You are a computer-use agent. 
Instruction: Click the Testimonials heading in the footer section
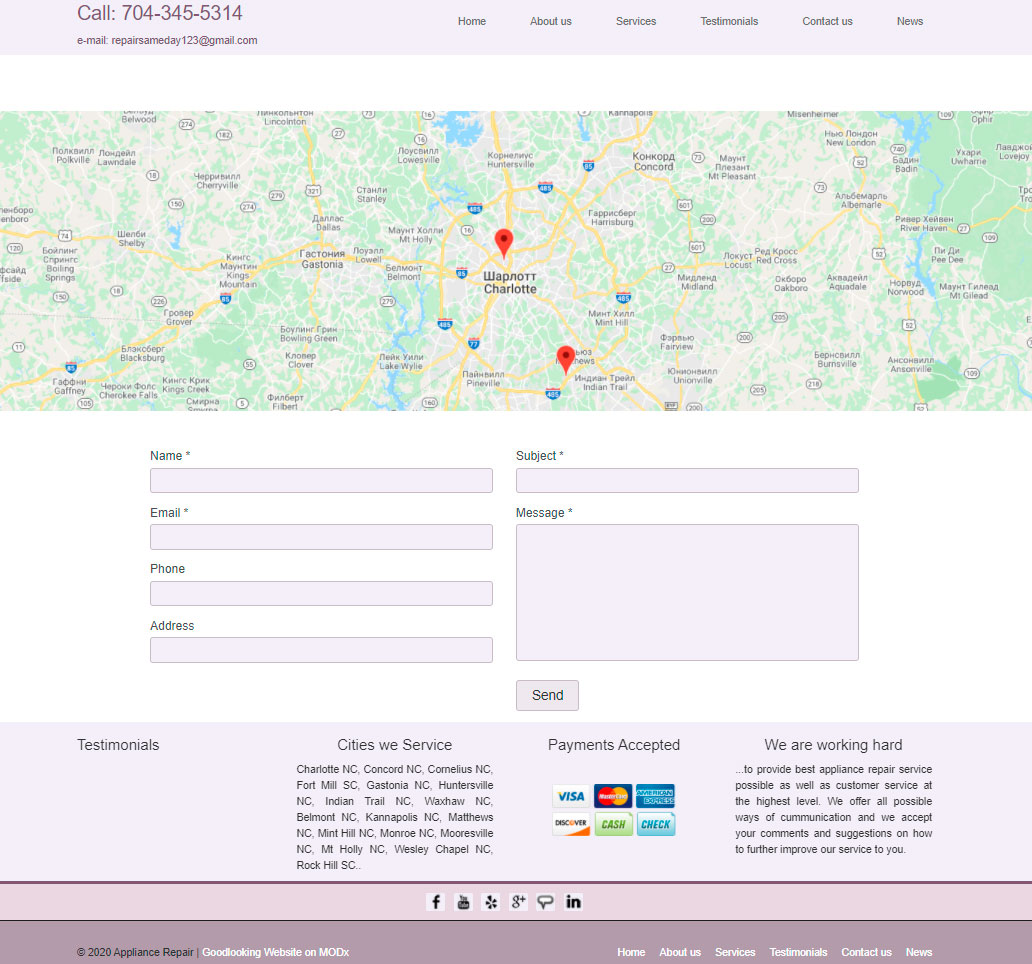[x=118, y=745]
